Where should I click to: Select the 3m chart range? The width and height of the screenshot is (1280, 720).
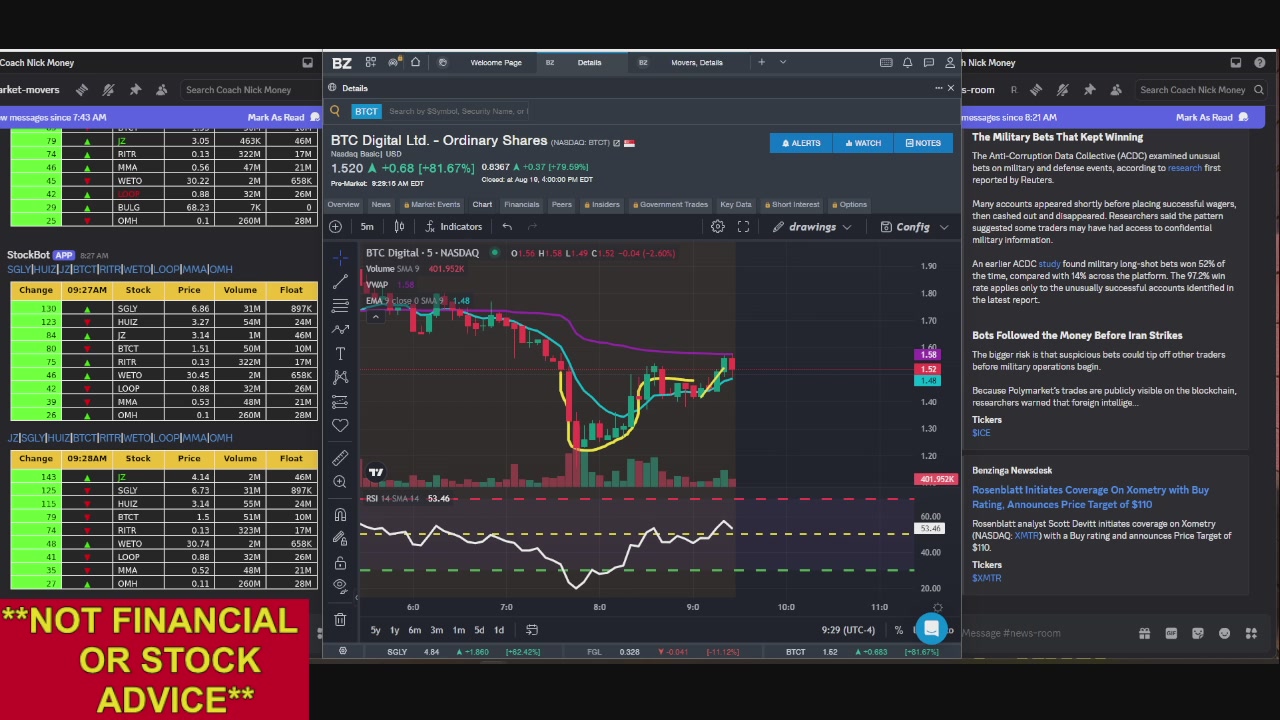pos(436,630)
